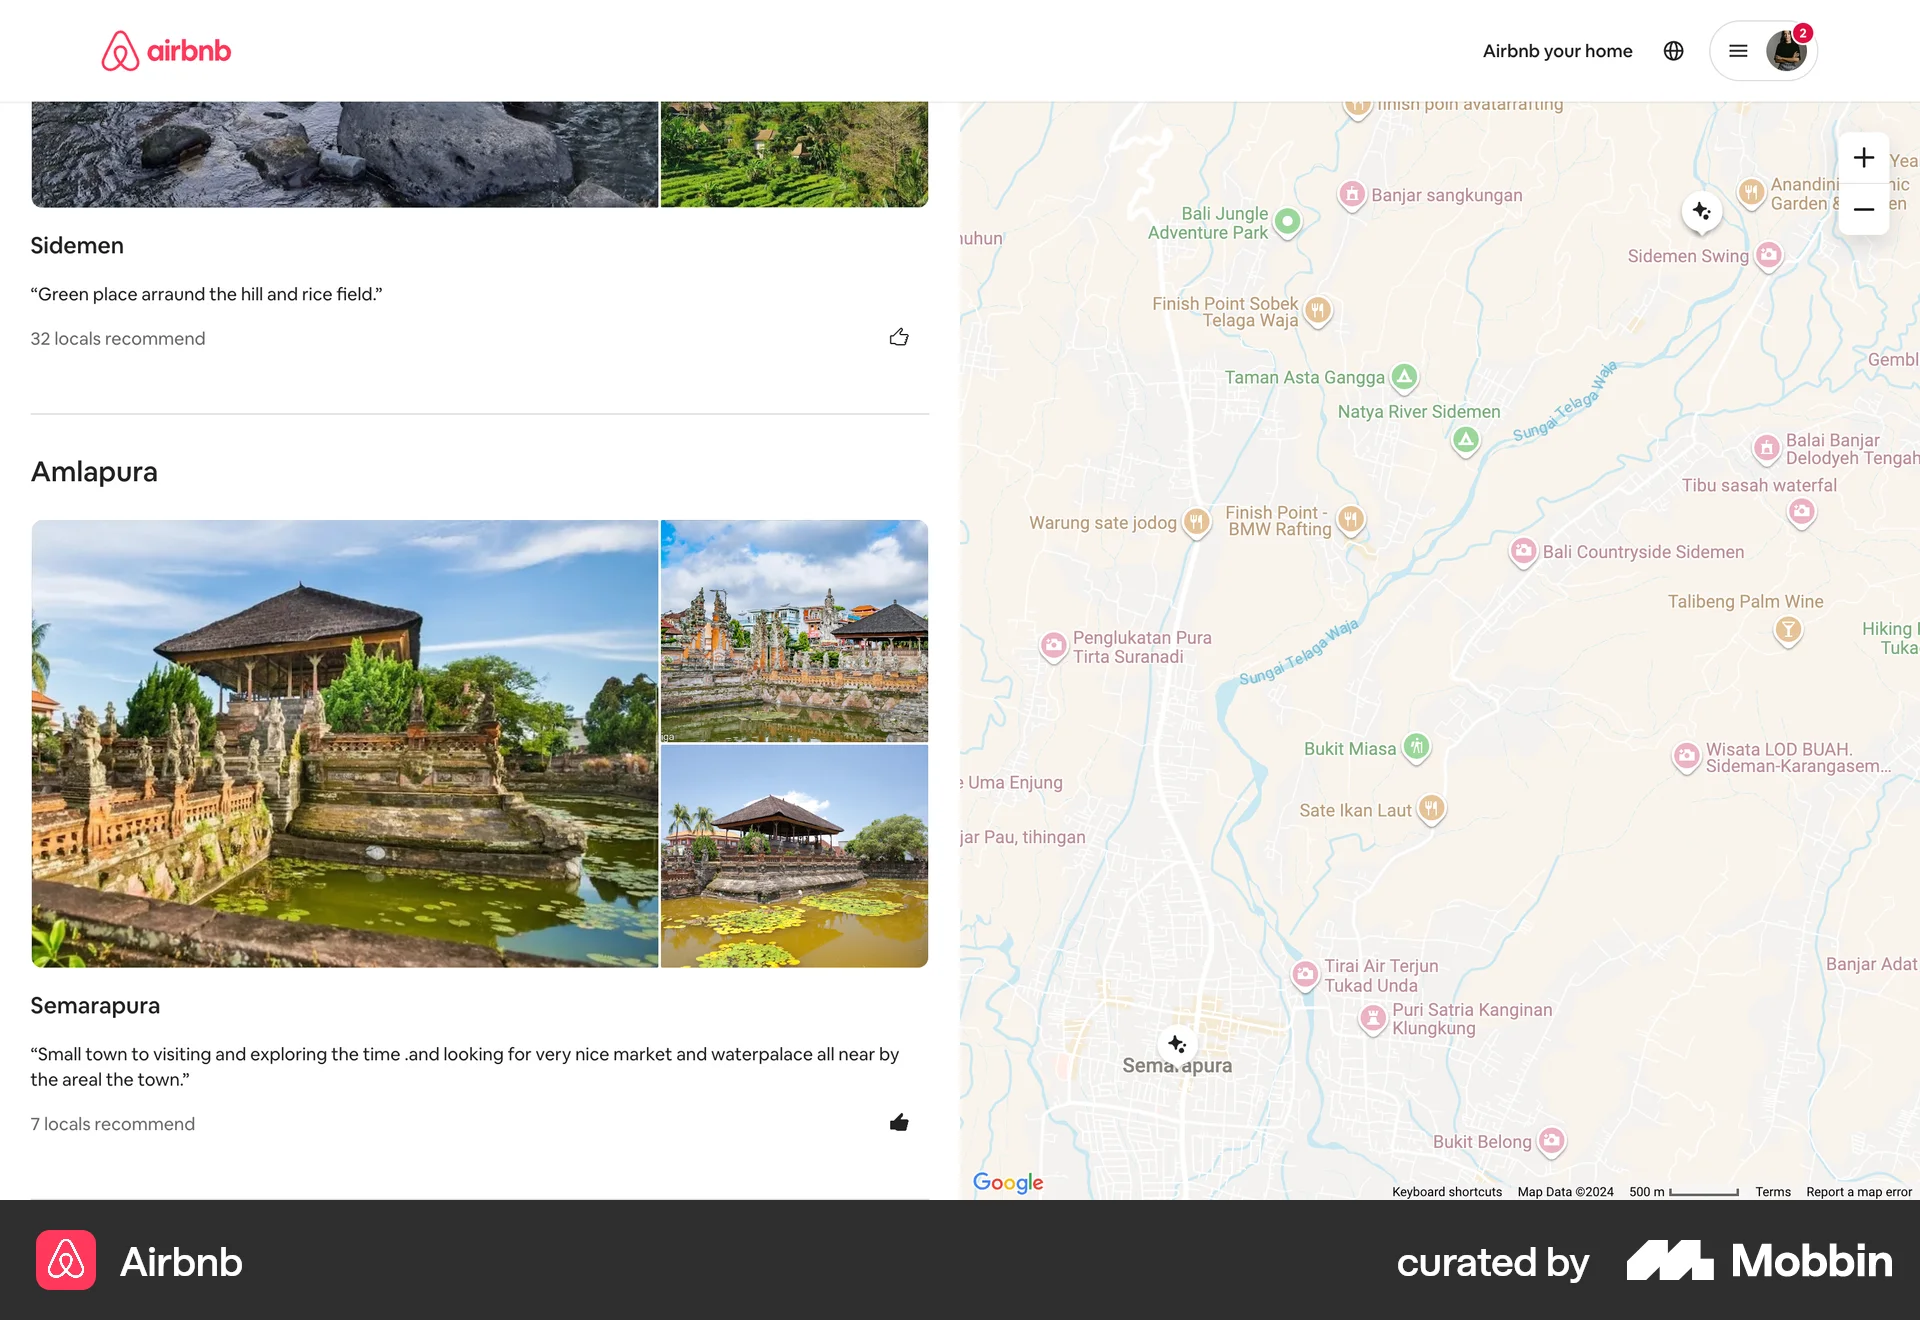This screenshot has height=1320, width=1920.
Task: Open Report a map error link
Action: 1858,1191
